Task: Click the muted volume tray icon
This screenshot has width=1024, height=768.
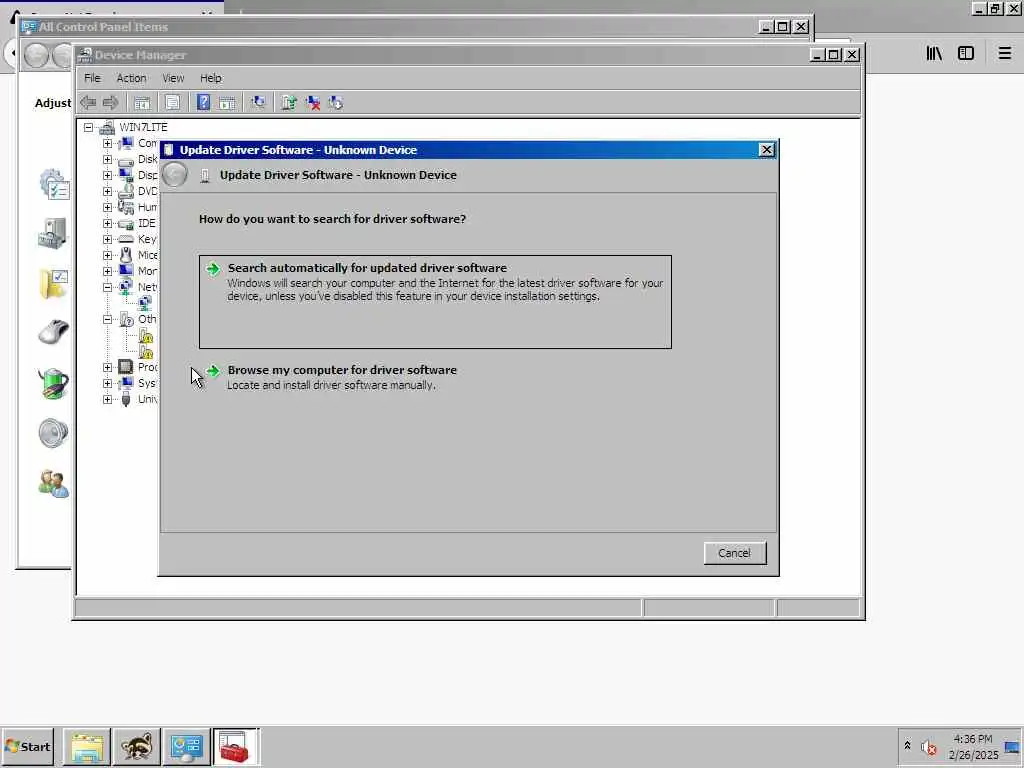Action: (928, 746)
